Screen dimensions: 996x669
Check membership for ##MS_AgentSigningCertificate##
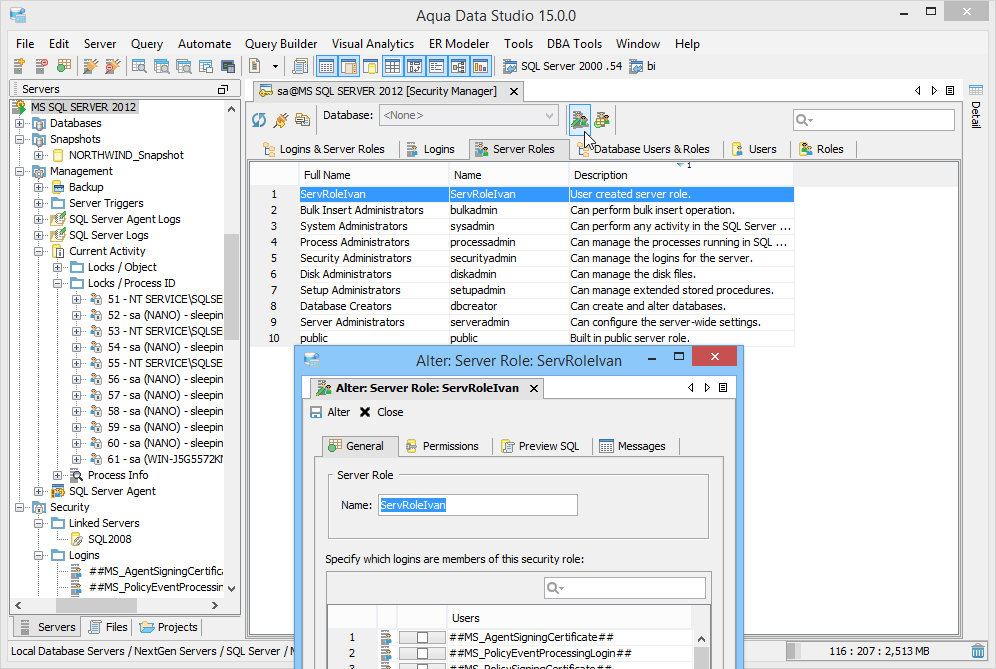[x=422, y=637]
